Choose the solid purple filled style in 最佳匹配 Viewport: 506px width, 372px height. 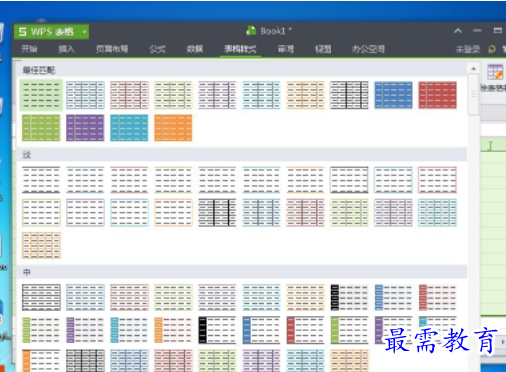pyautogui.click(x=85, y=128)
